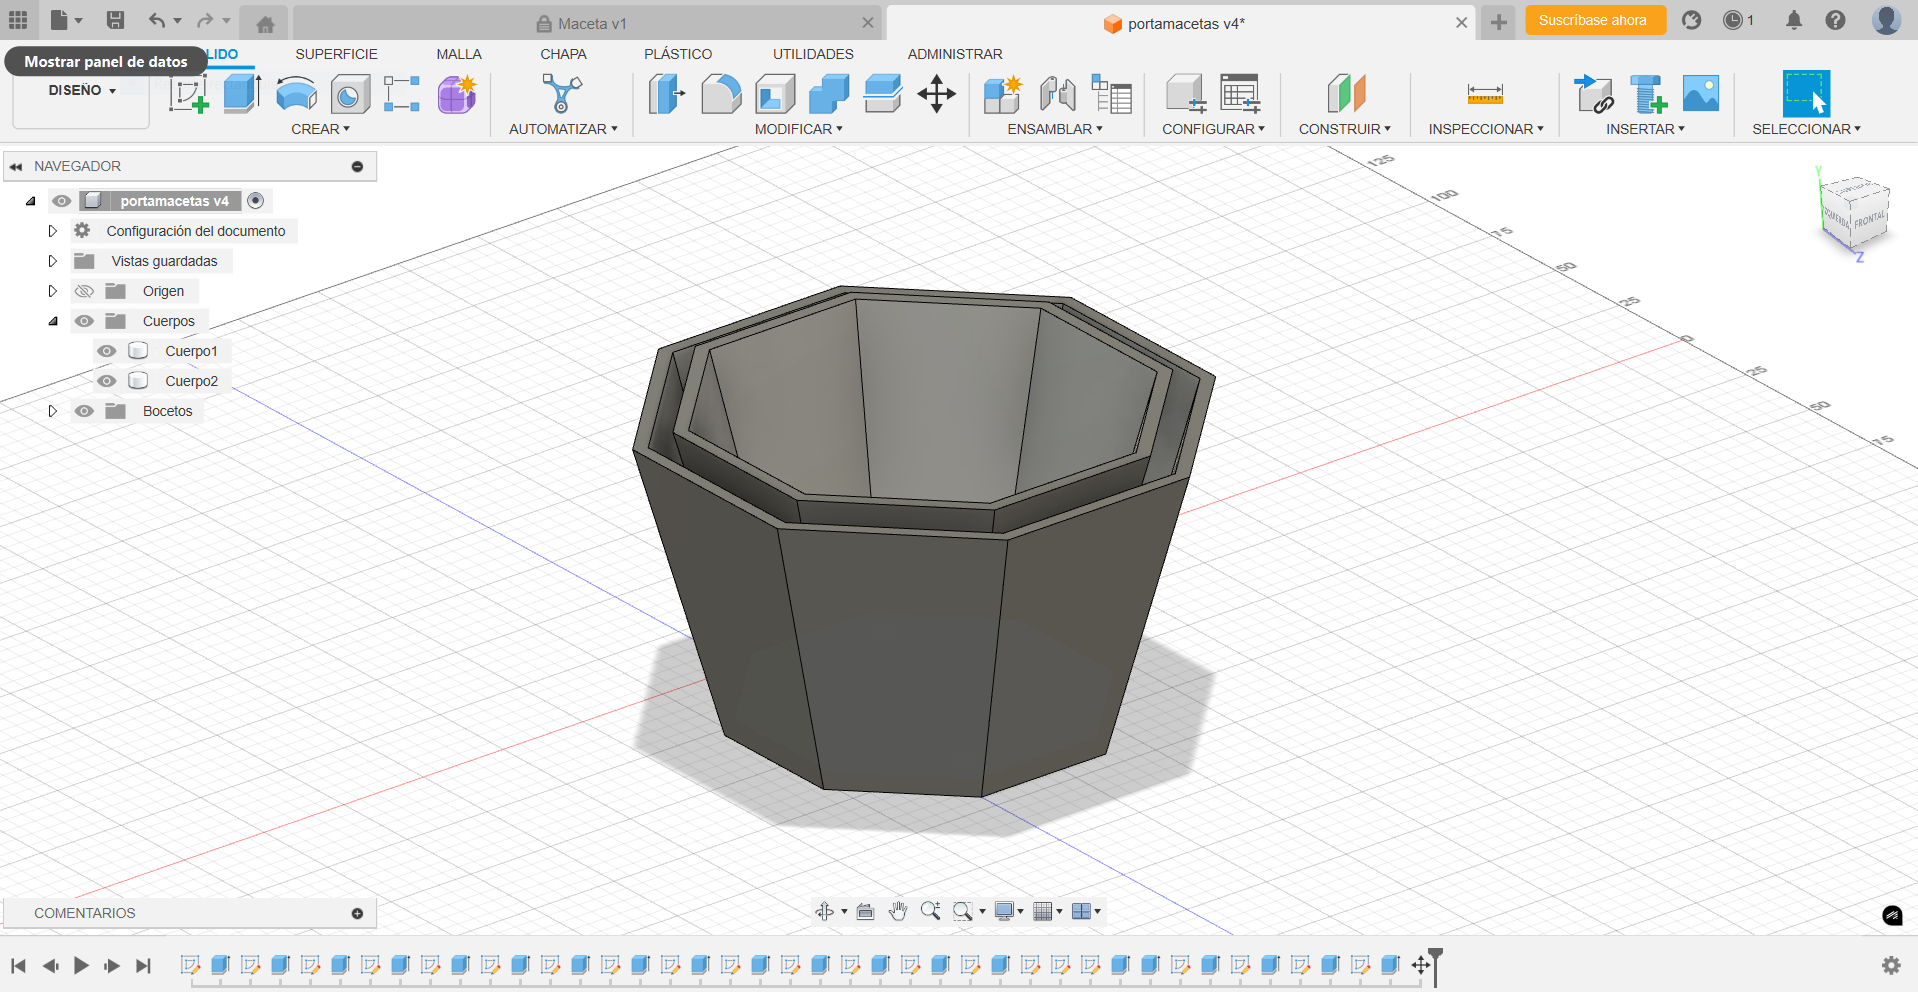Toggle visibility of the Cuerpos folder
The width and height of the screenshot is (1918, 992).
84,321
